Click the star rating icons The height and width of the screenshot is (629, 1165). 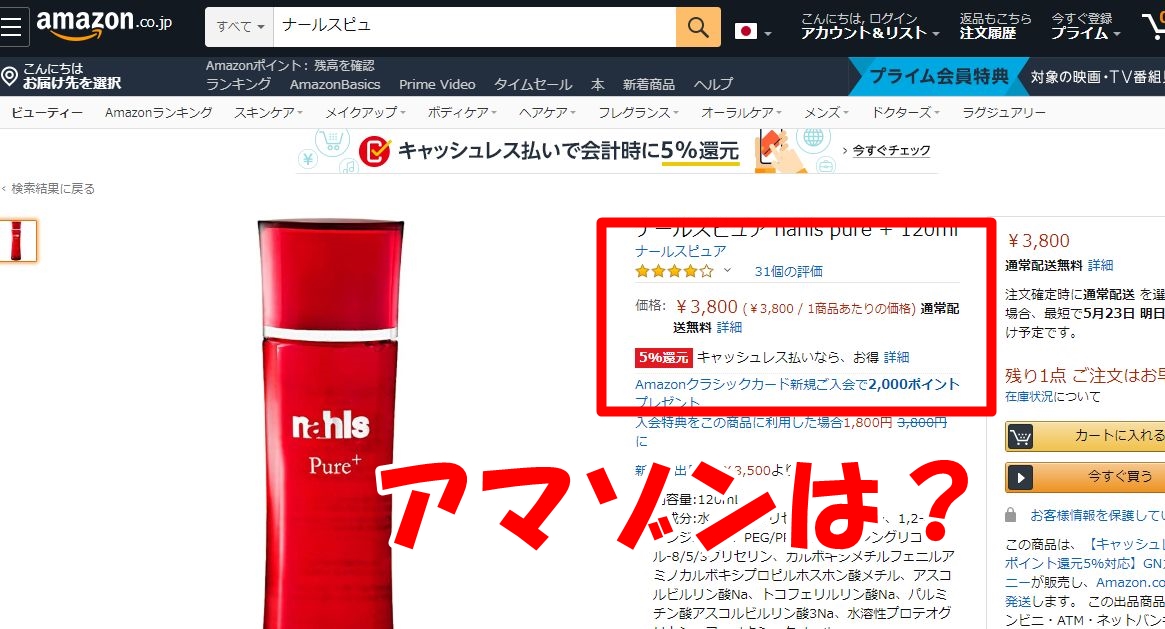tap(674, 271)
